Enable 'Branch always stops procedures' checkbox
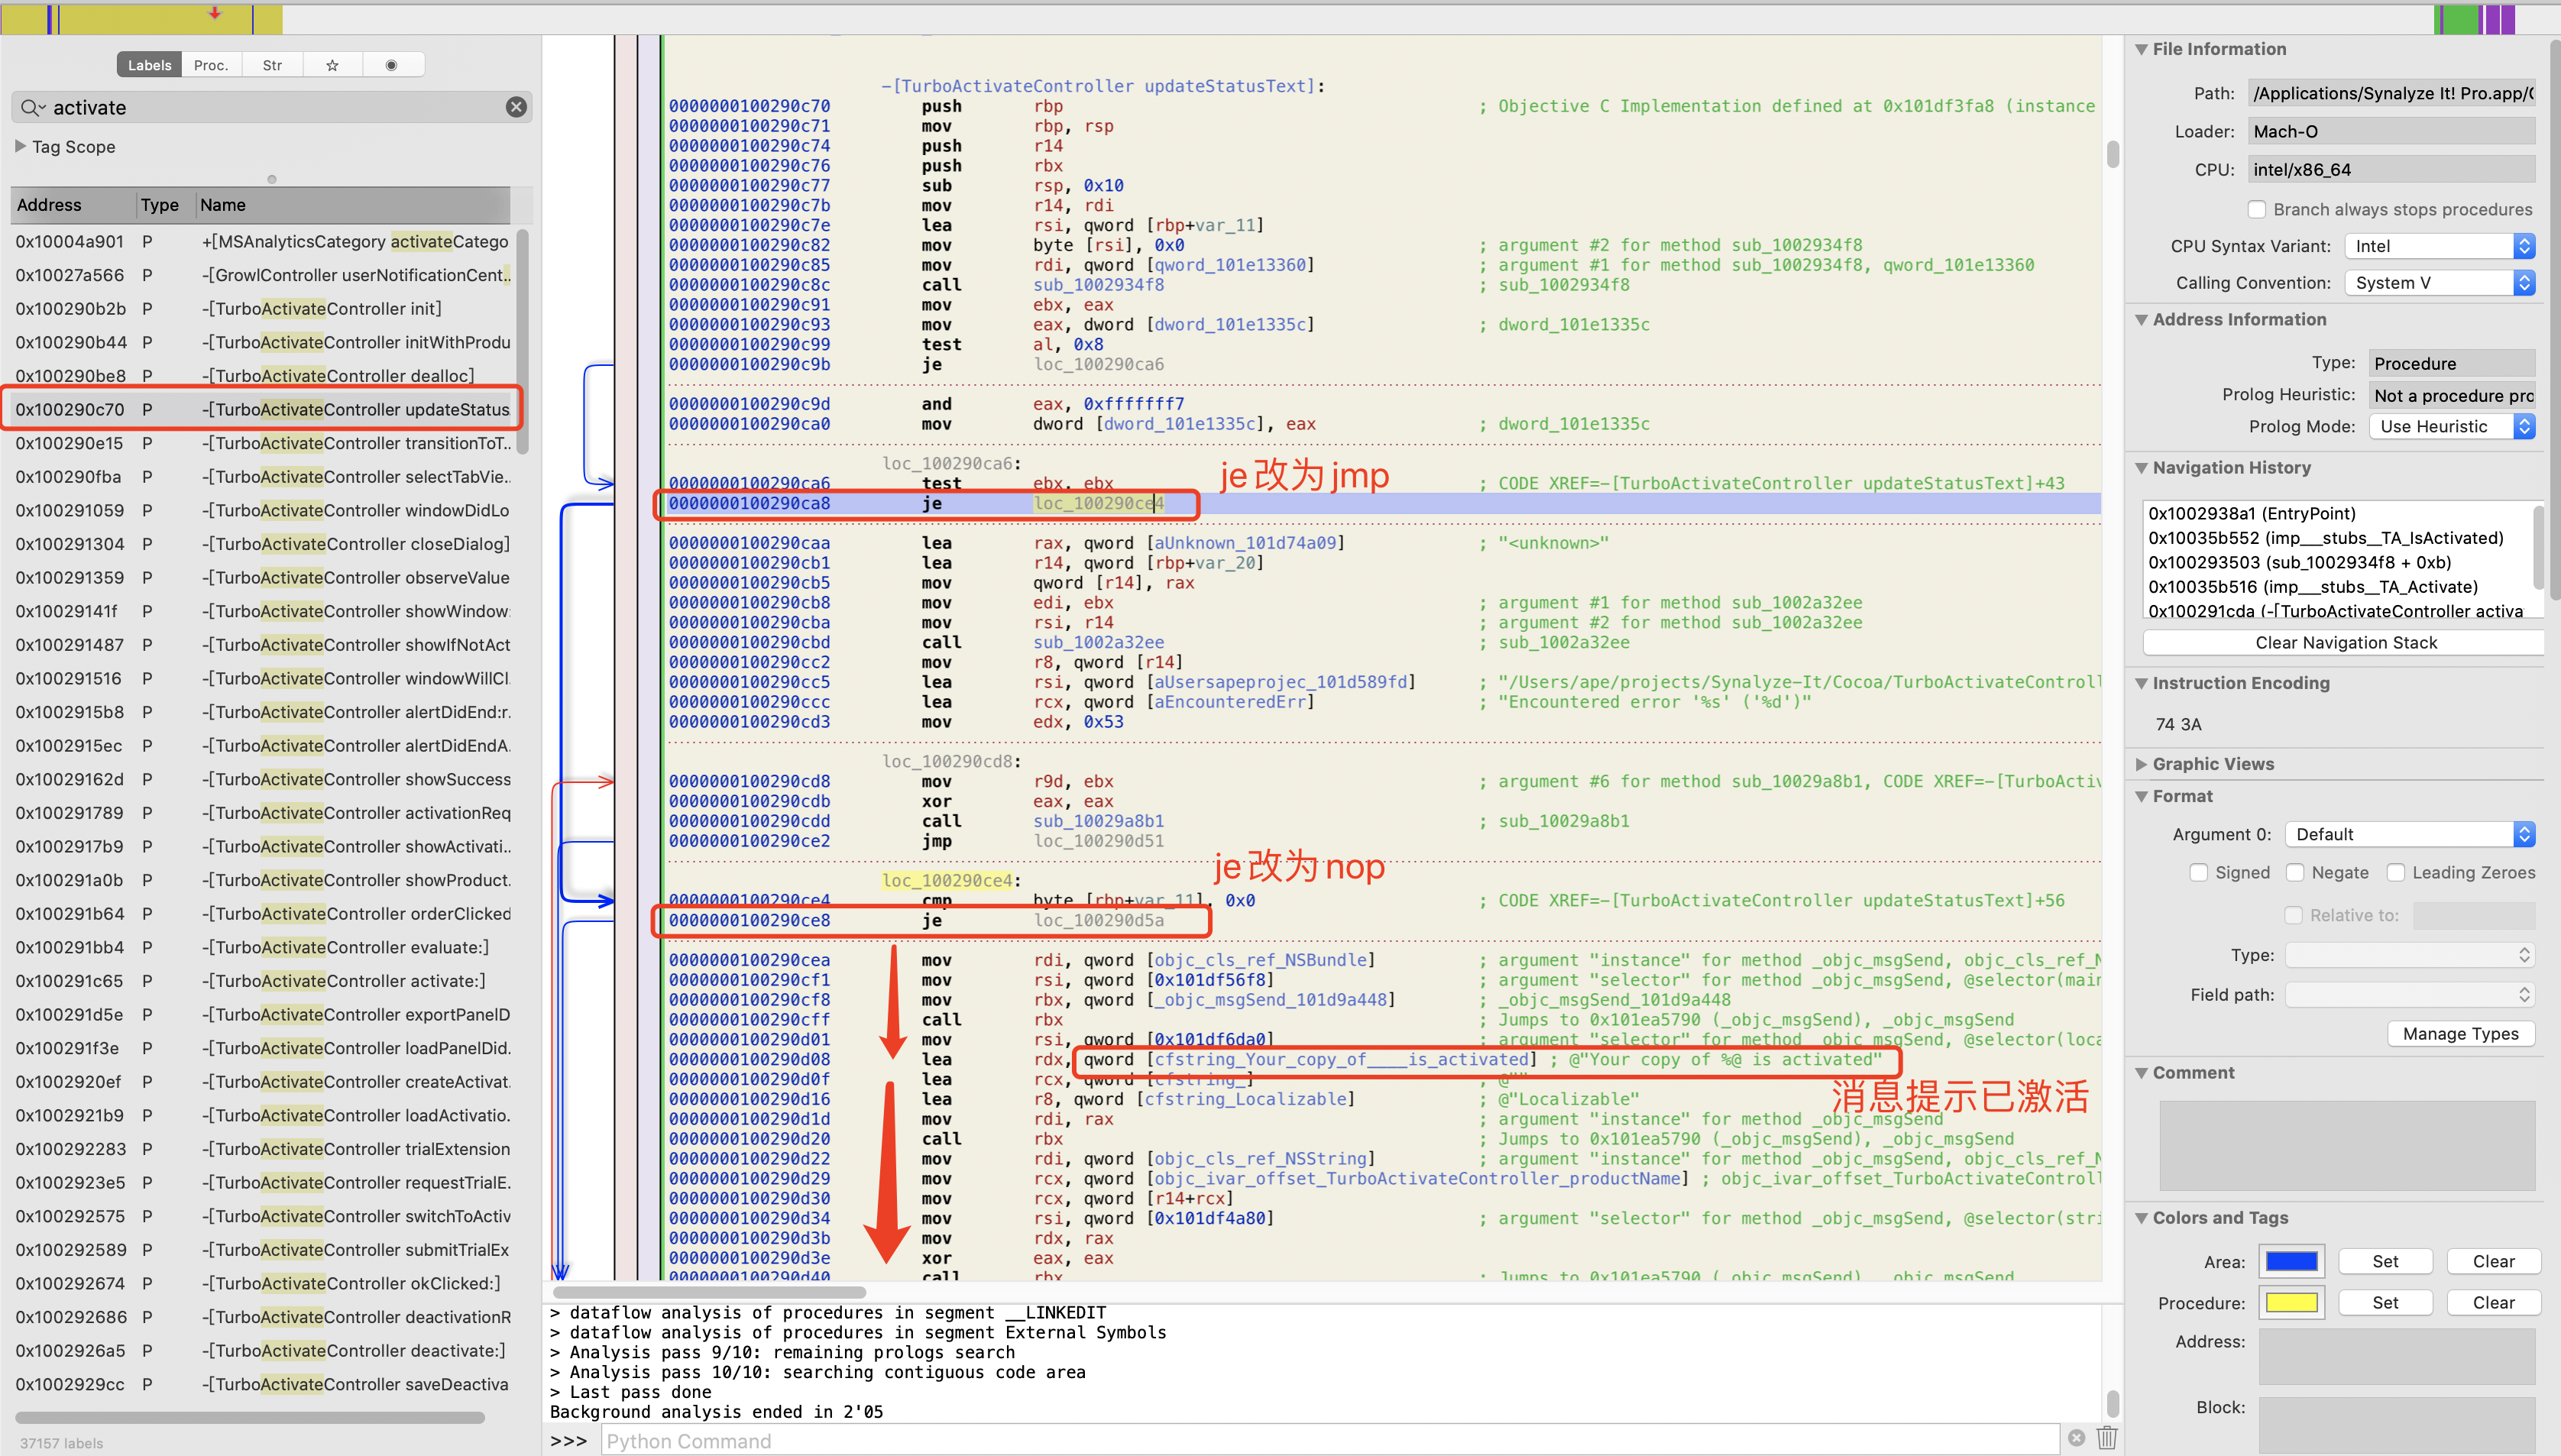The width and height of the screenshot is (2561, 1456). click(2257, 209)
